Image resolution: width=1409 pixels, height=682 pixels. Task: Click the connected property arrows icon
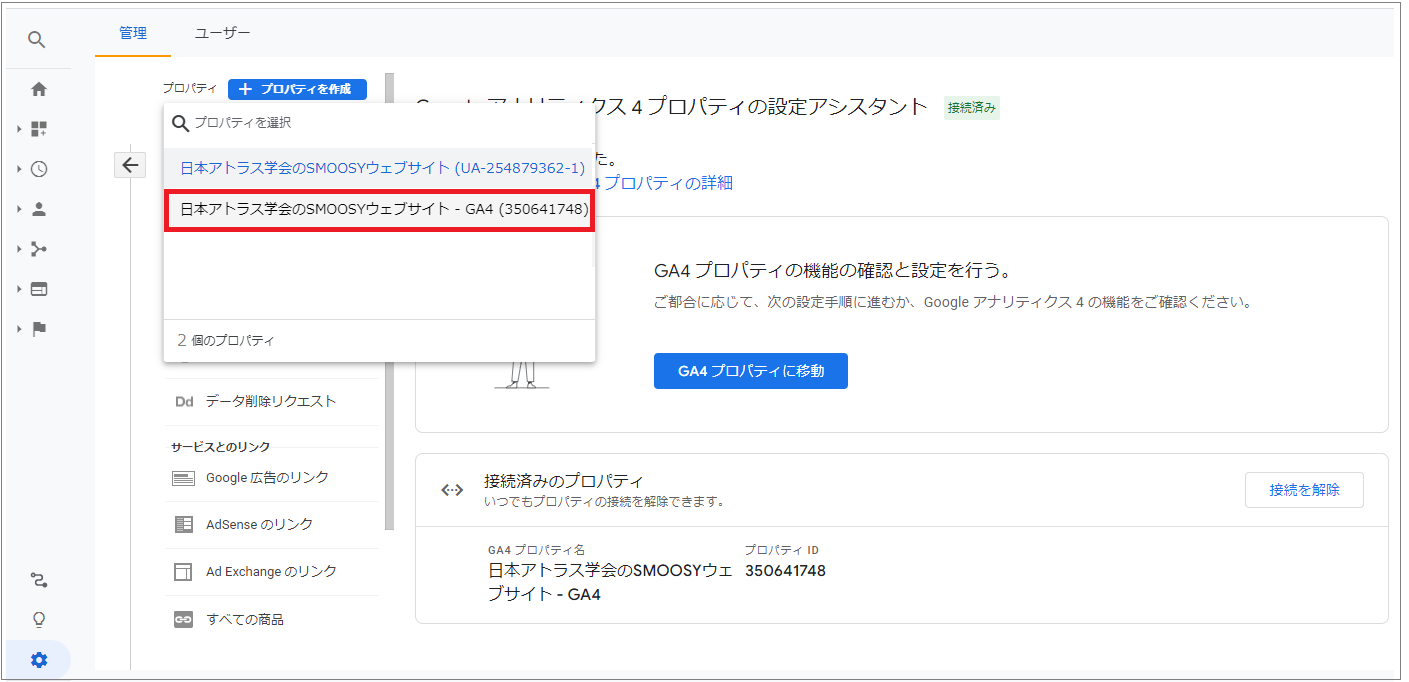tap(452, 490)
